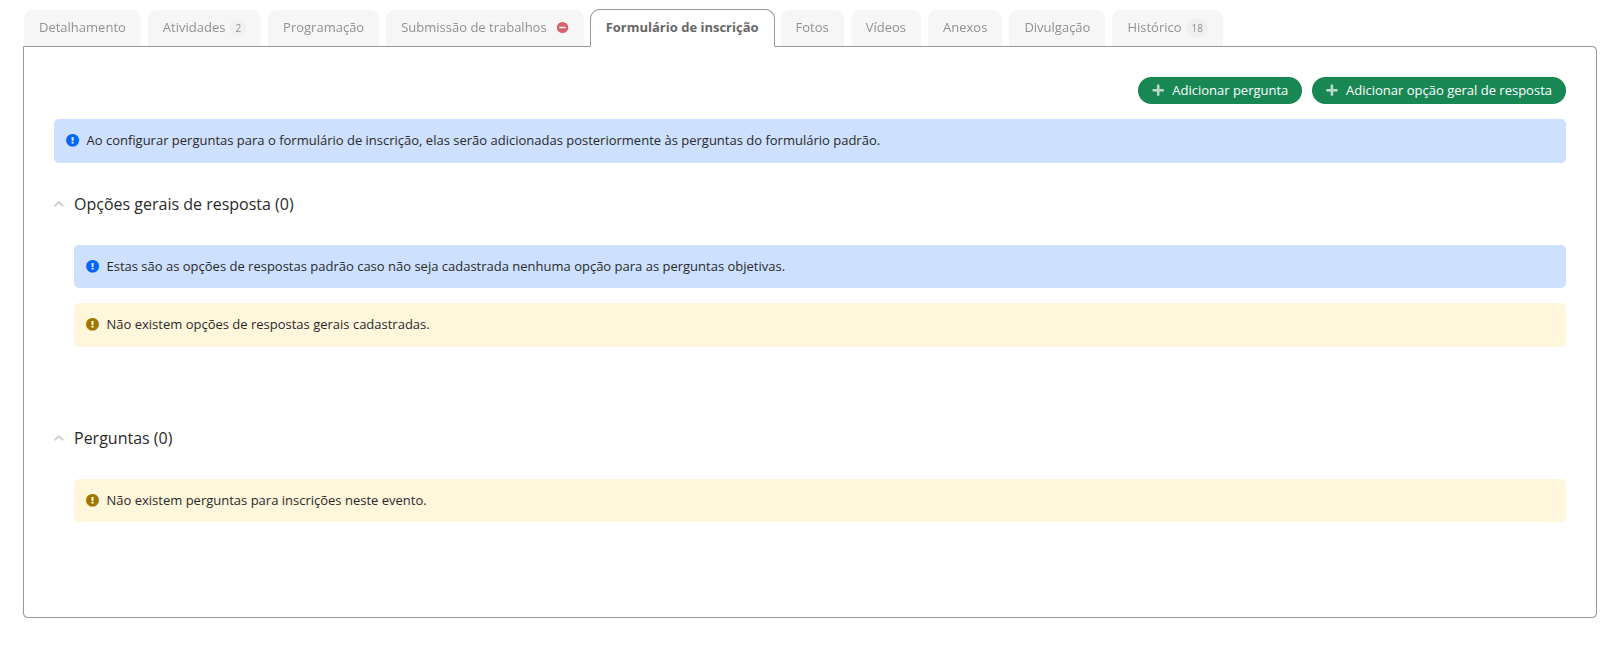Screen dimensions: 1616x645
Task: Click the blue notice about formulário padrão
Action: tap(810, 141)
